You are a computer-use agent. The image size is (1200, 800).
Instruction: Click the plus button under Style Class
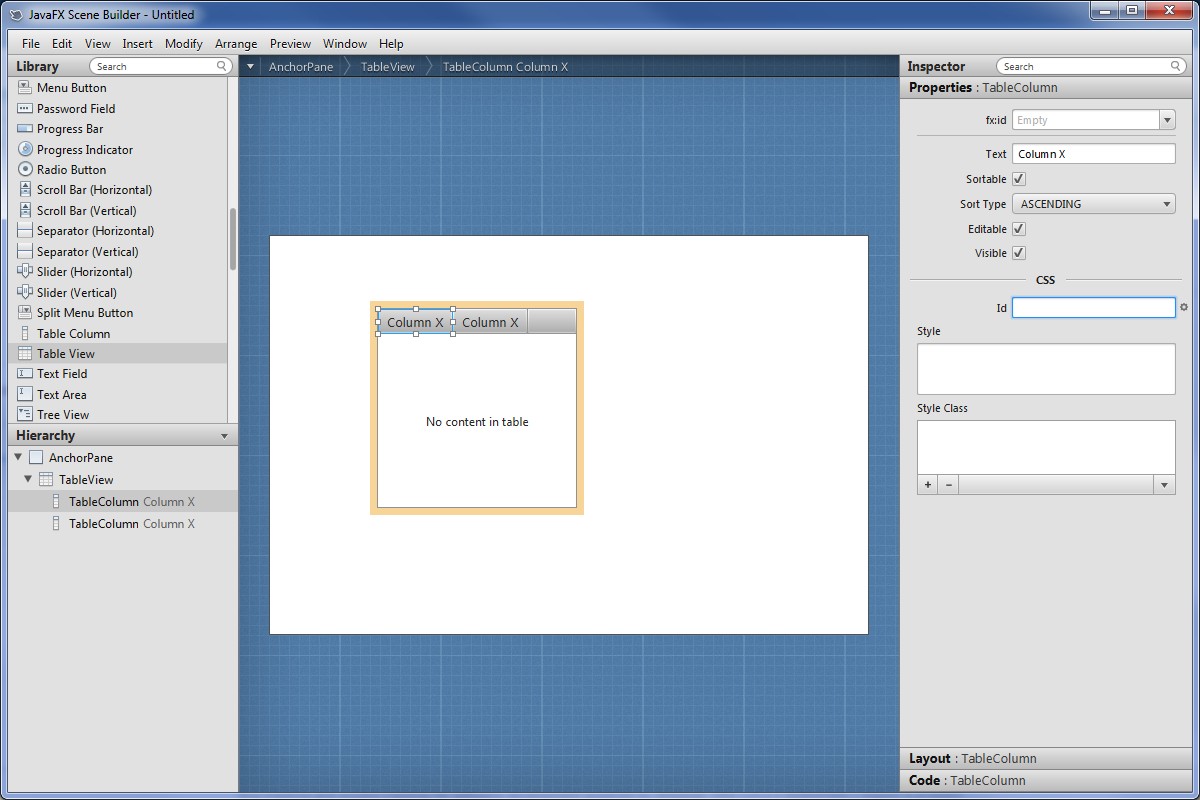tap(927, 485)
